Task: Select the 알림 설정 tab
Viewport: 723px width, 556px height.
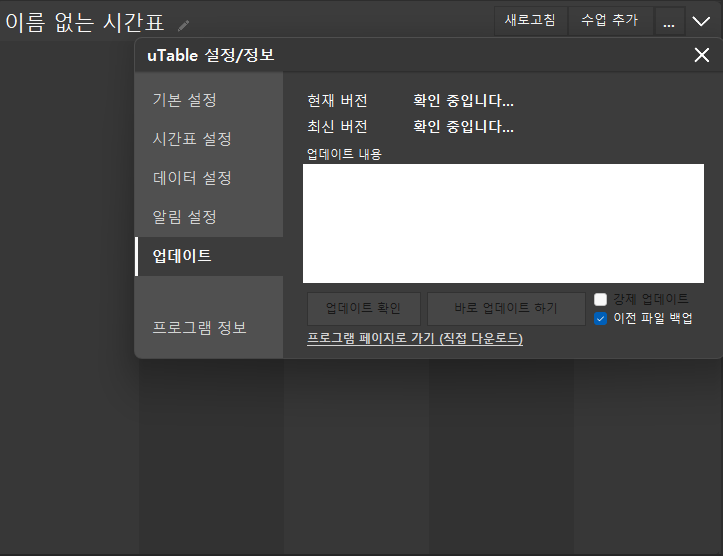Action: 209,217
